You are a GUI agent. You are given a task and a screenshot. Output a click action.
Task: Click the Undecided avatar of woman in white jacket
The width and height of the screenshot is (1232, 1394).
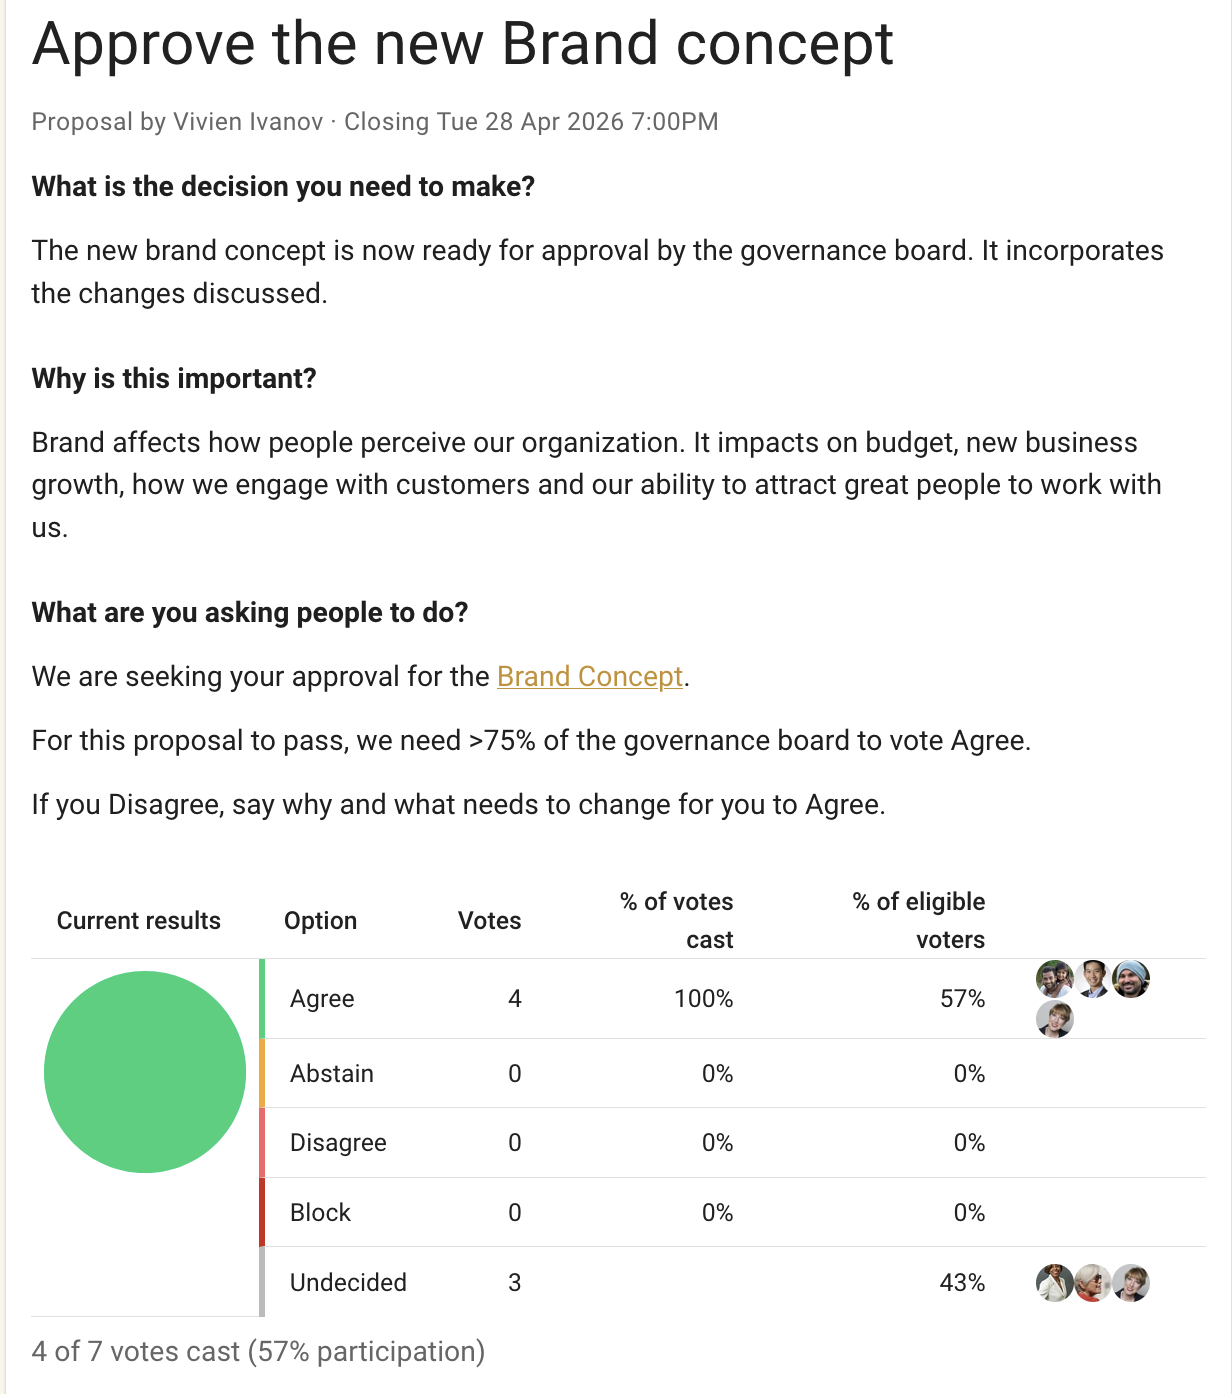point(1055,1283)
